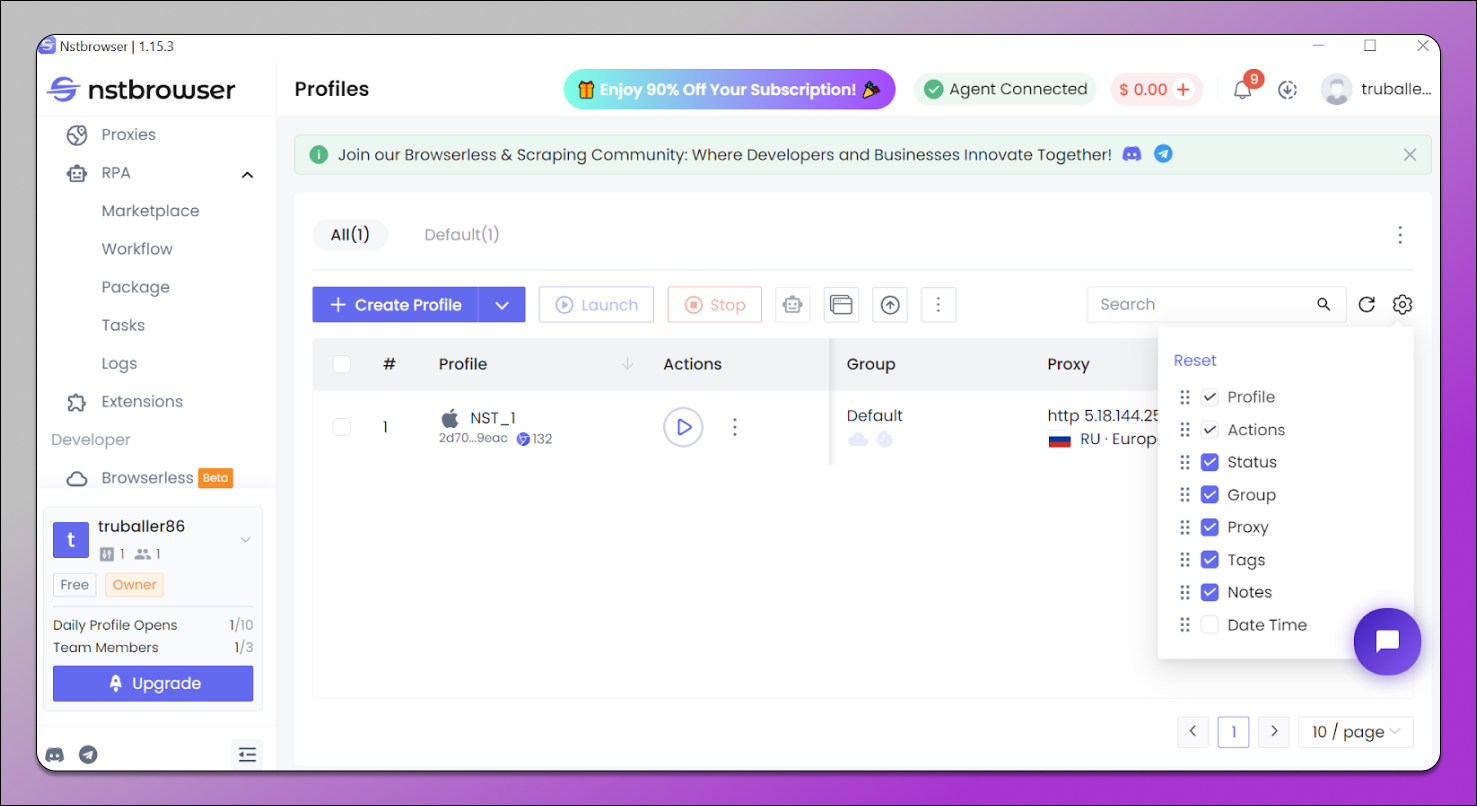Click the RPA robot toolbar icon
Image resolution: width=1477 pixels, height=806 pixels.
coord(793,305)
